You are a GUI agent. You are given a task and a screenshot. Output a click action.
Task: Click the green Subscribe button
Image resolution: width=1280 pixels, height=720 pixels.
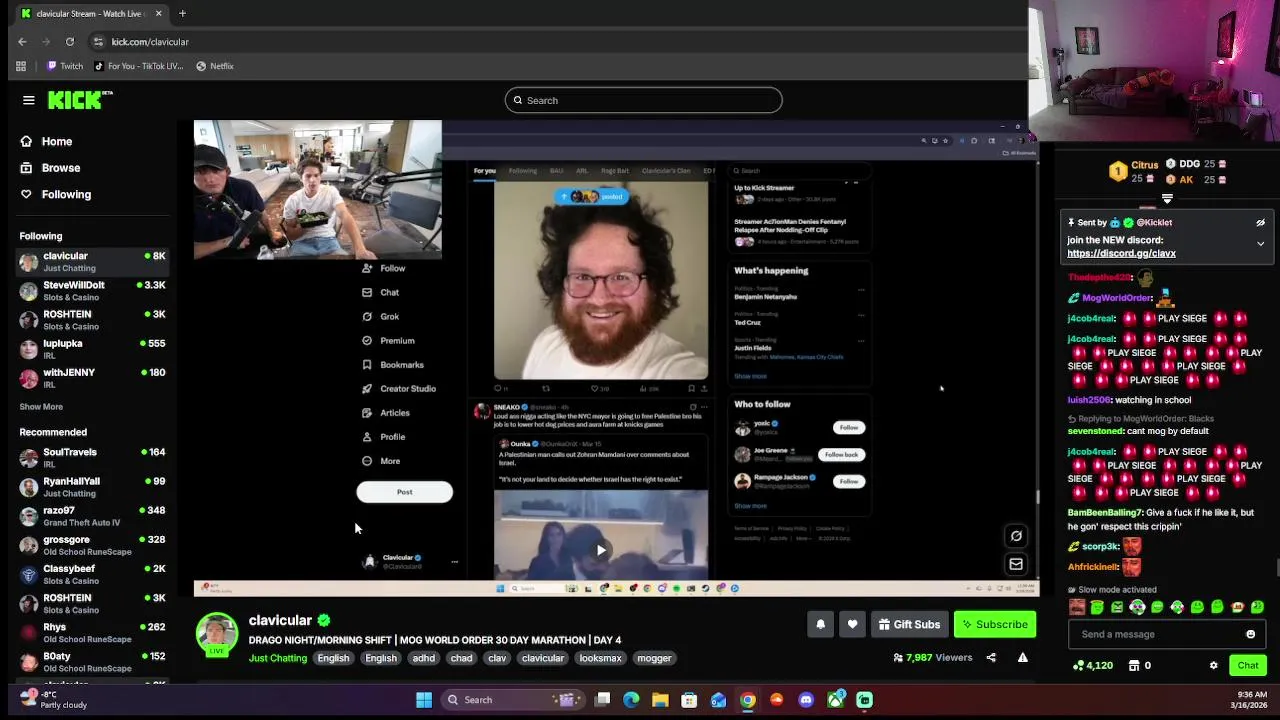tap(995, 624)
